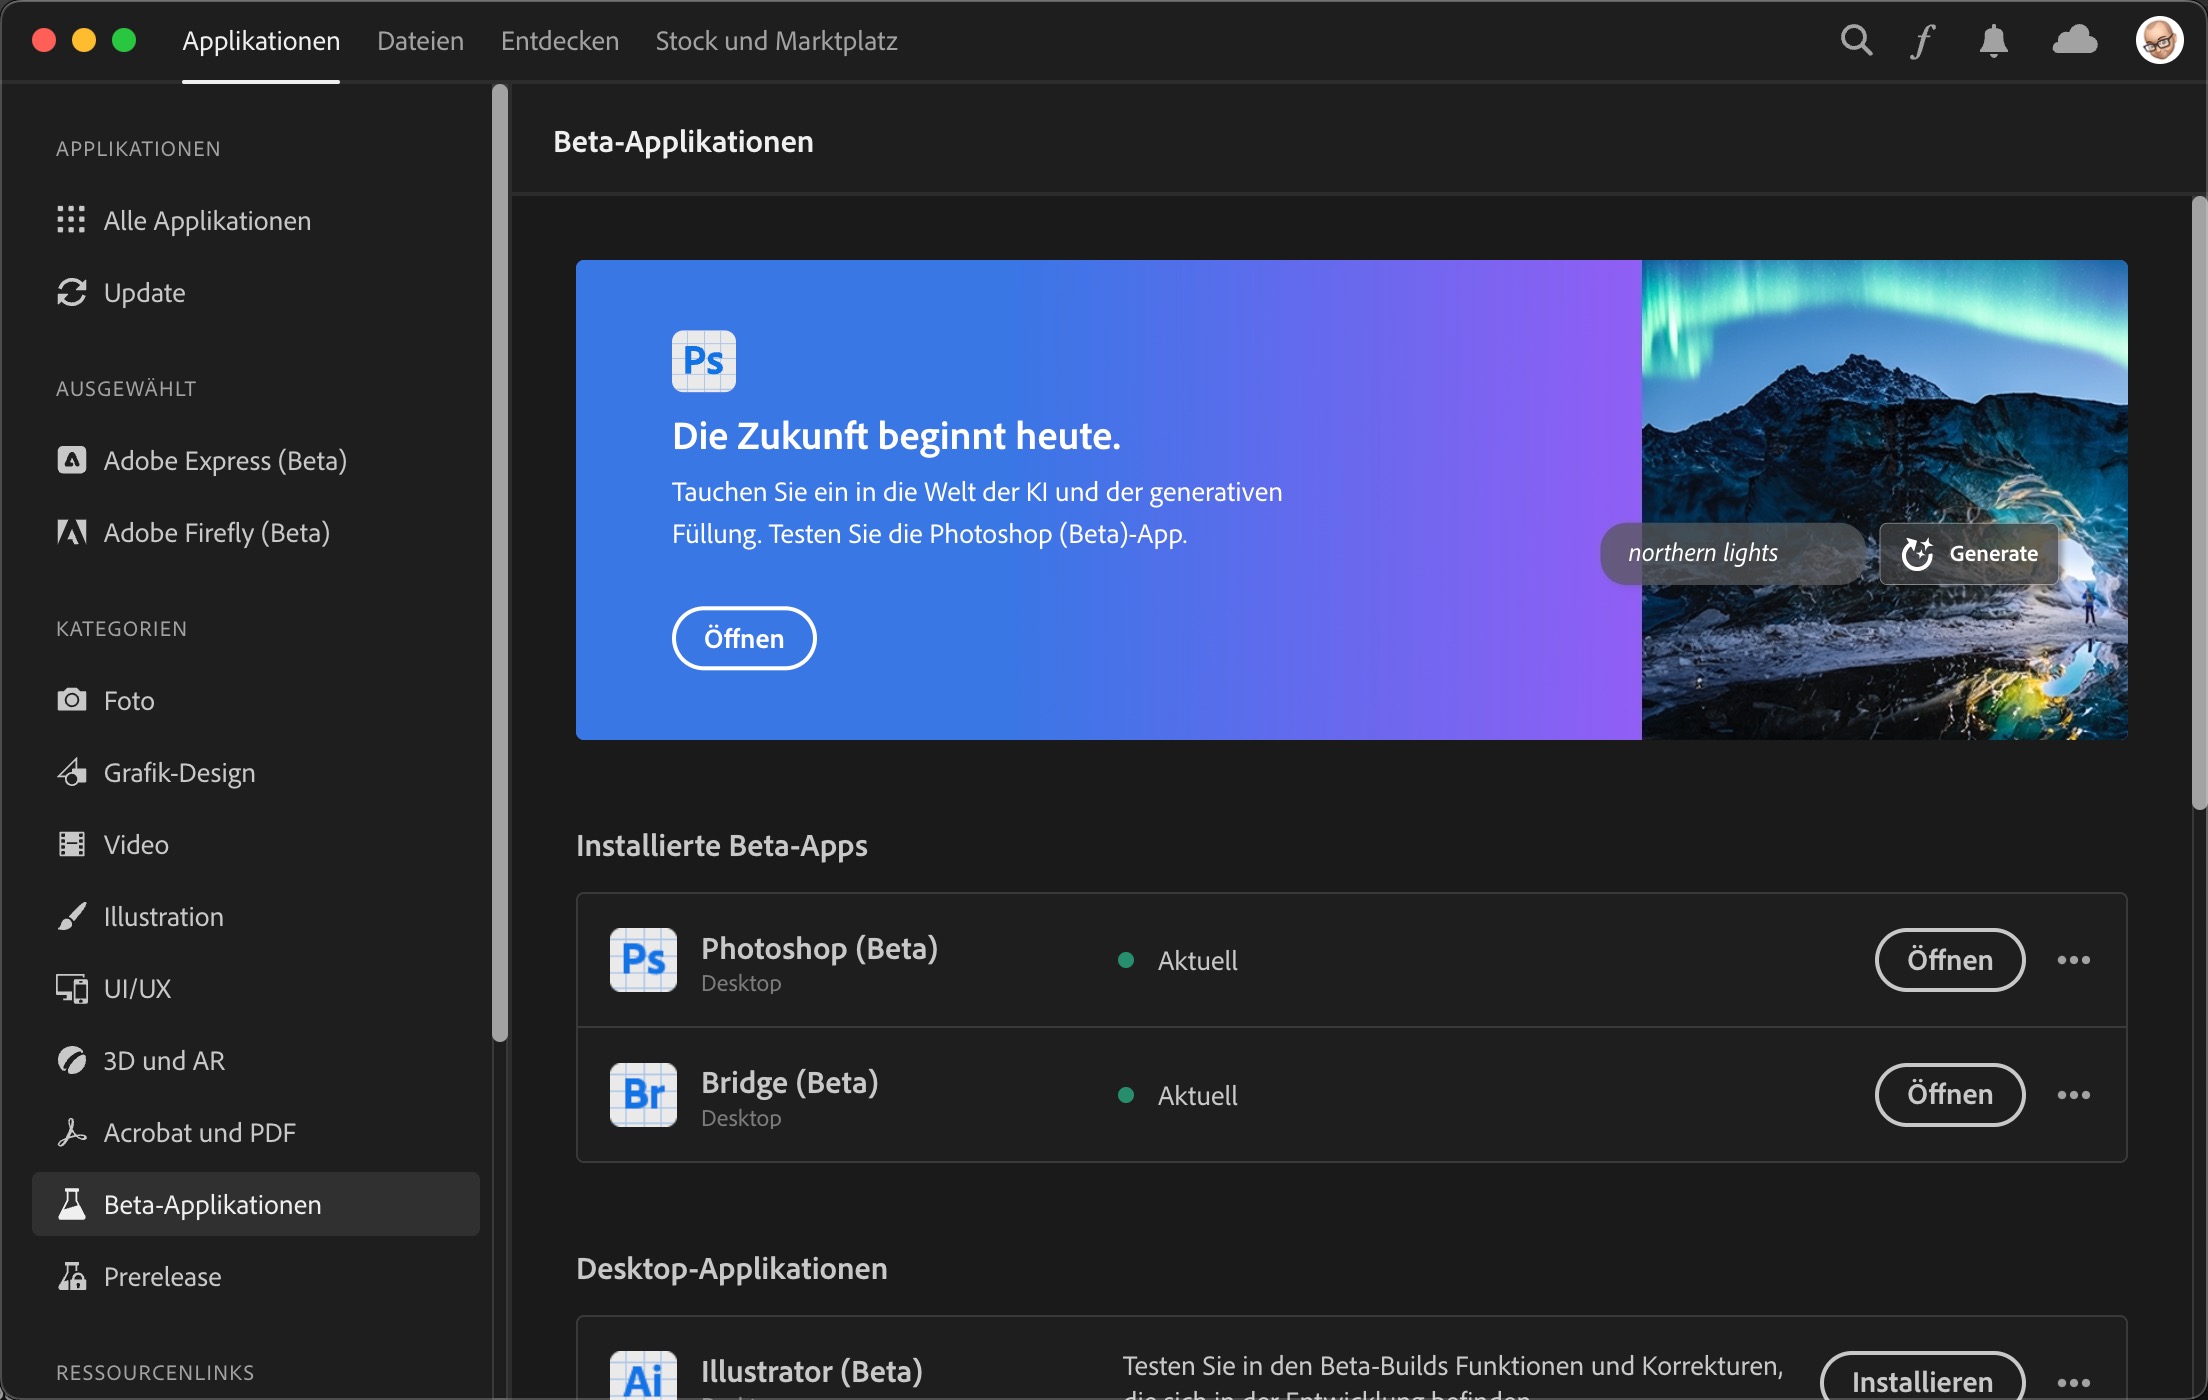The height and width of the screenshot is (1400, 2208).
Task: Open the notifications bell
Action: (1993, 41)
